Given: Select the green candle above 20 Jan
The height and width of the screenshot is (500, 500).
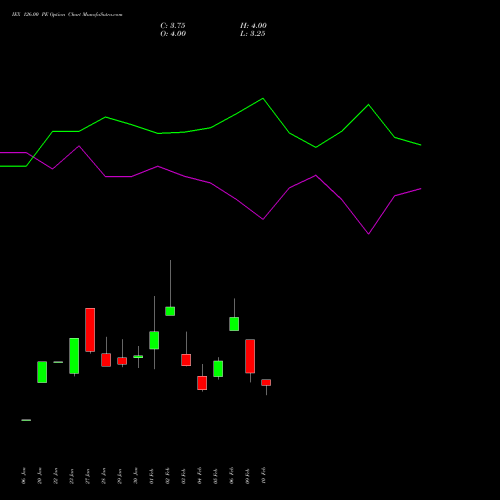Looking at the screenshot, I should 42,372.
